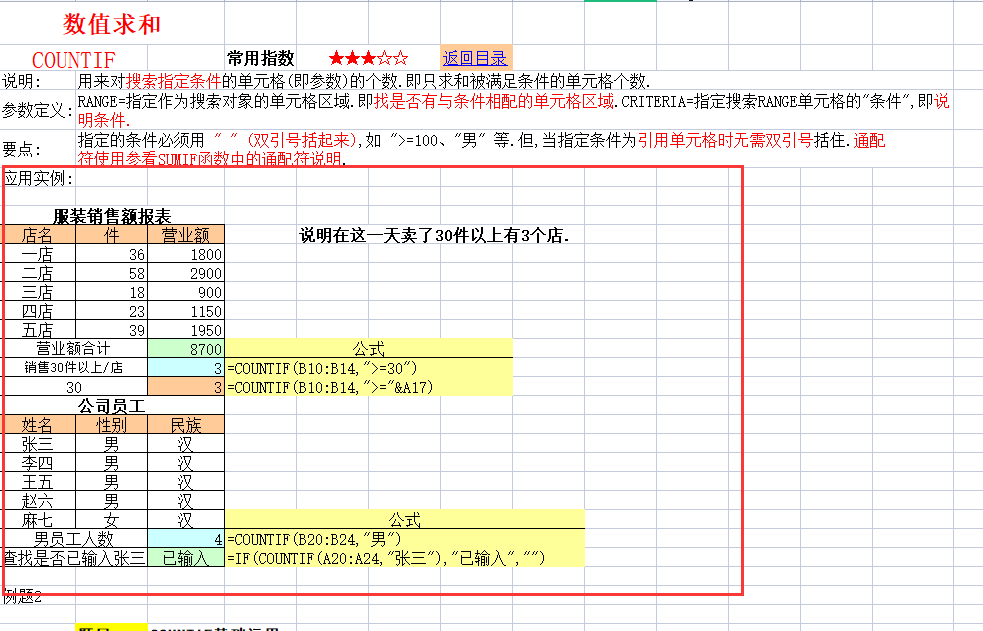The width and height of the screenshot is (983, 631).
Task: Select the green 8700 total cell
Action: click(186, 348)
